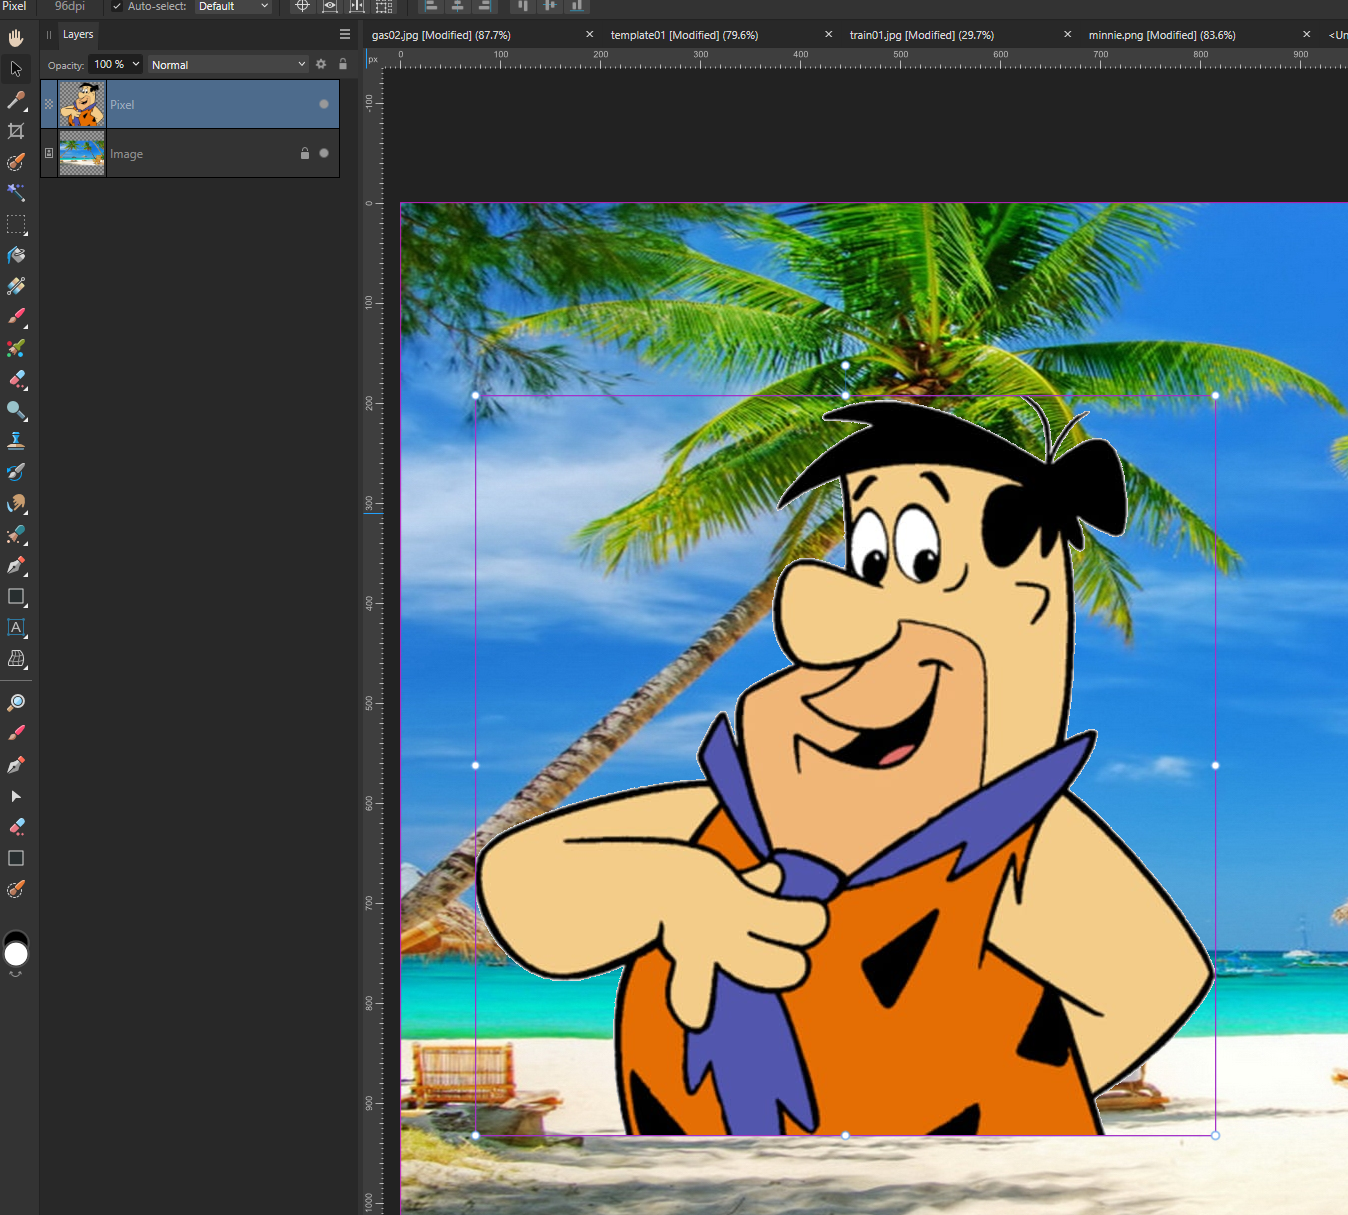Swap colors using the arrow under swatches

coord(15,974)
